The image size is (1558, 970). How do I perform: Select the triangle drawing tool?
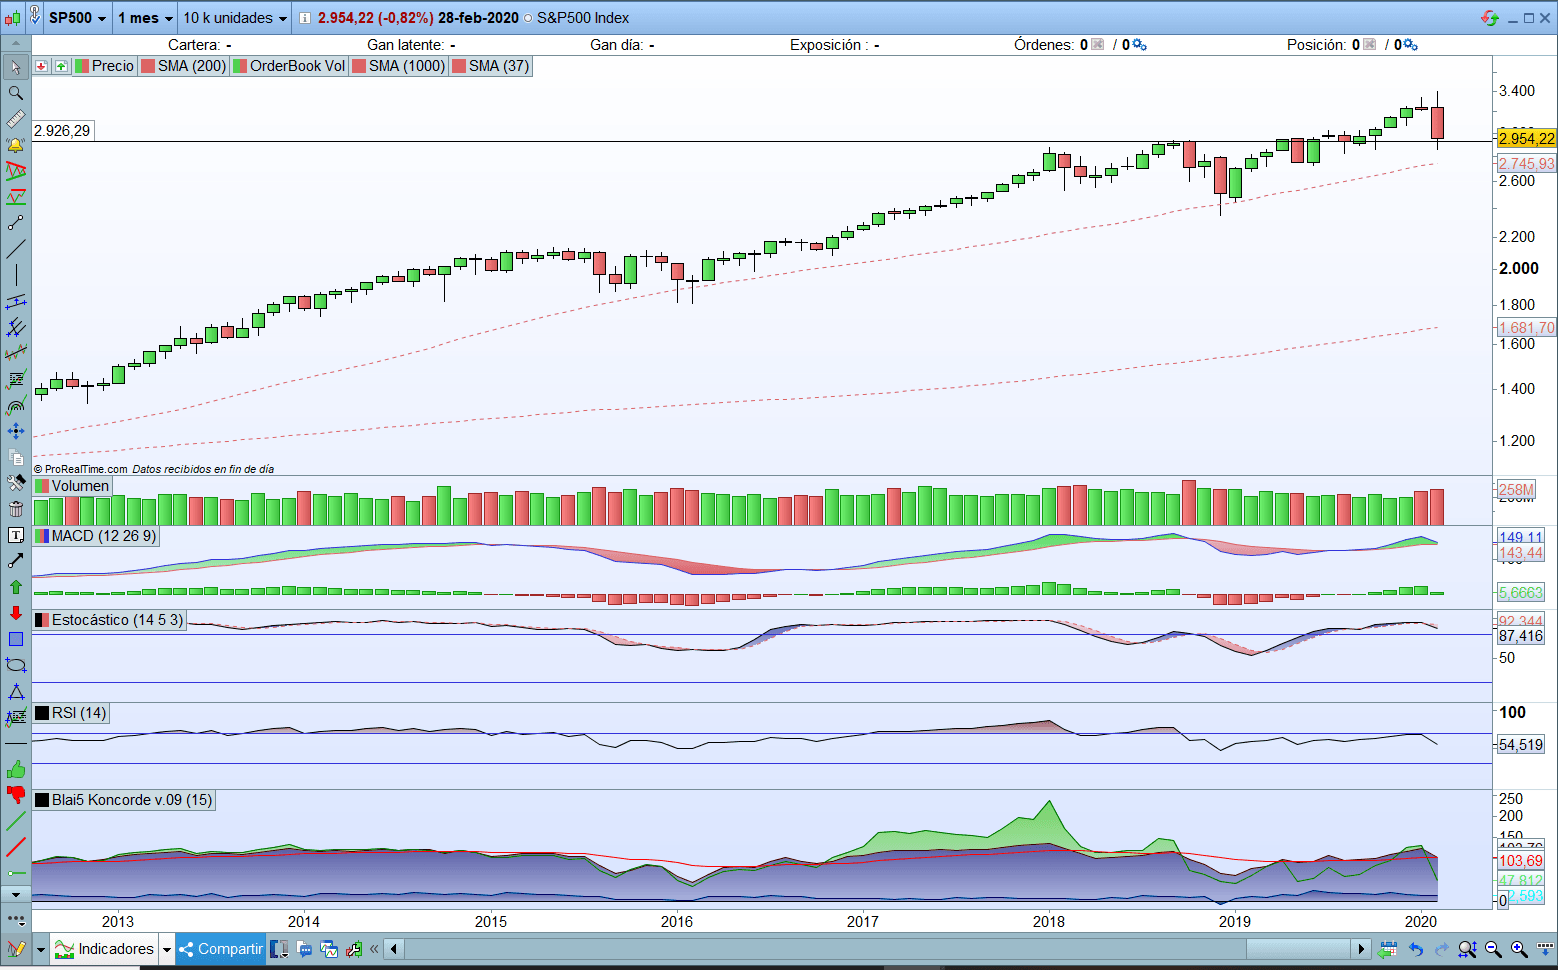15,691
